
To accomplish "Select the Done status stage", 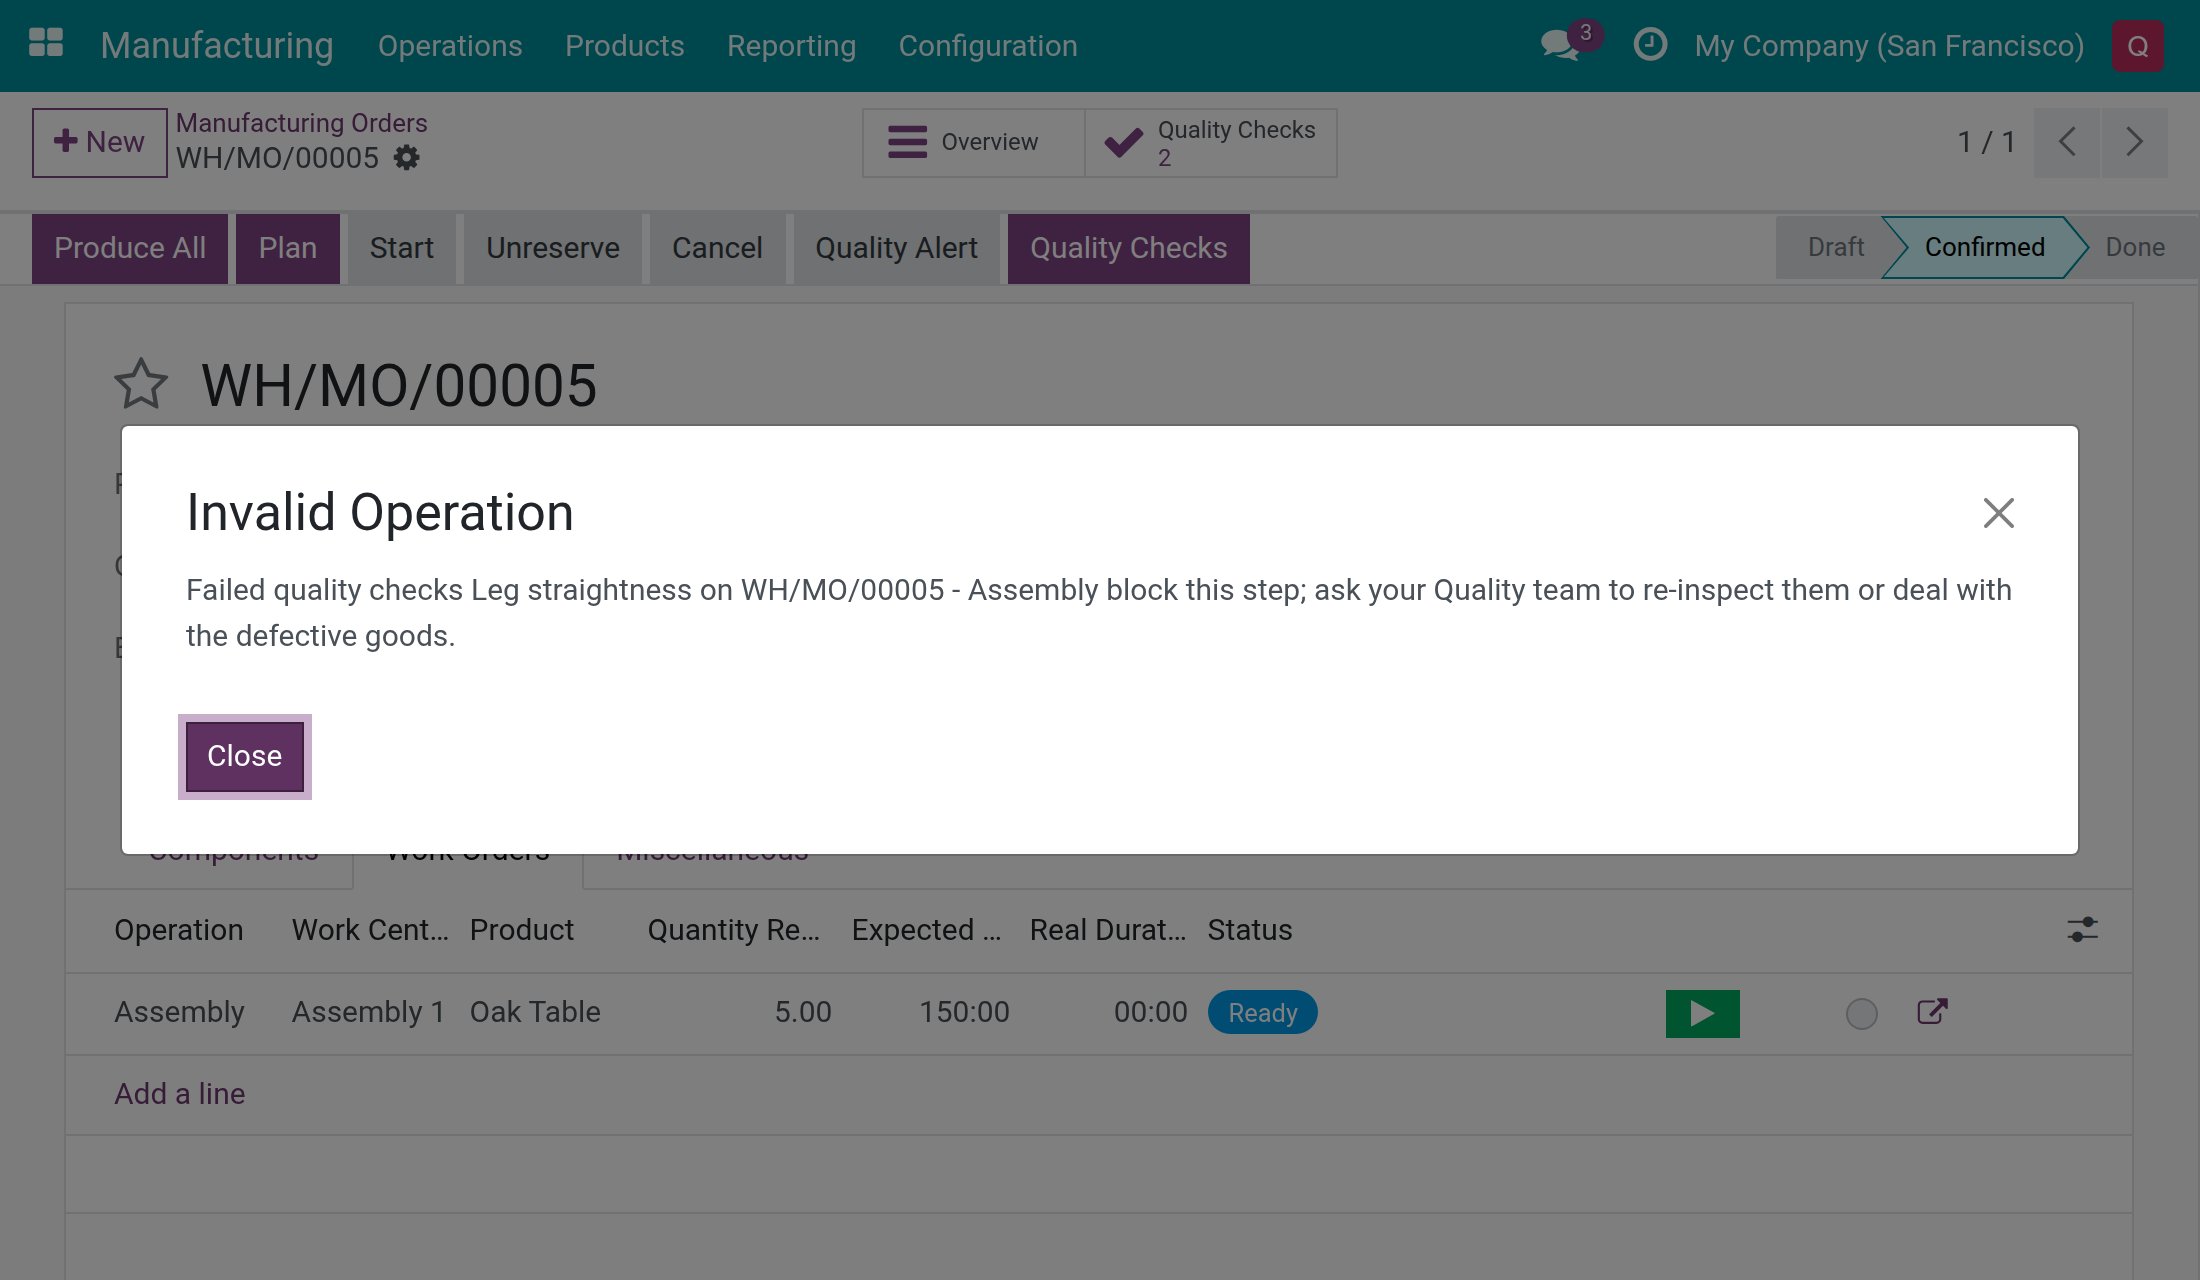I will coord(2135,247).
